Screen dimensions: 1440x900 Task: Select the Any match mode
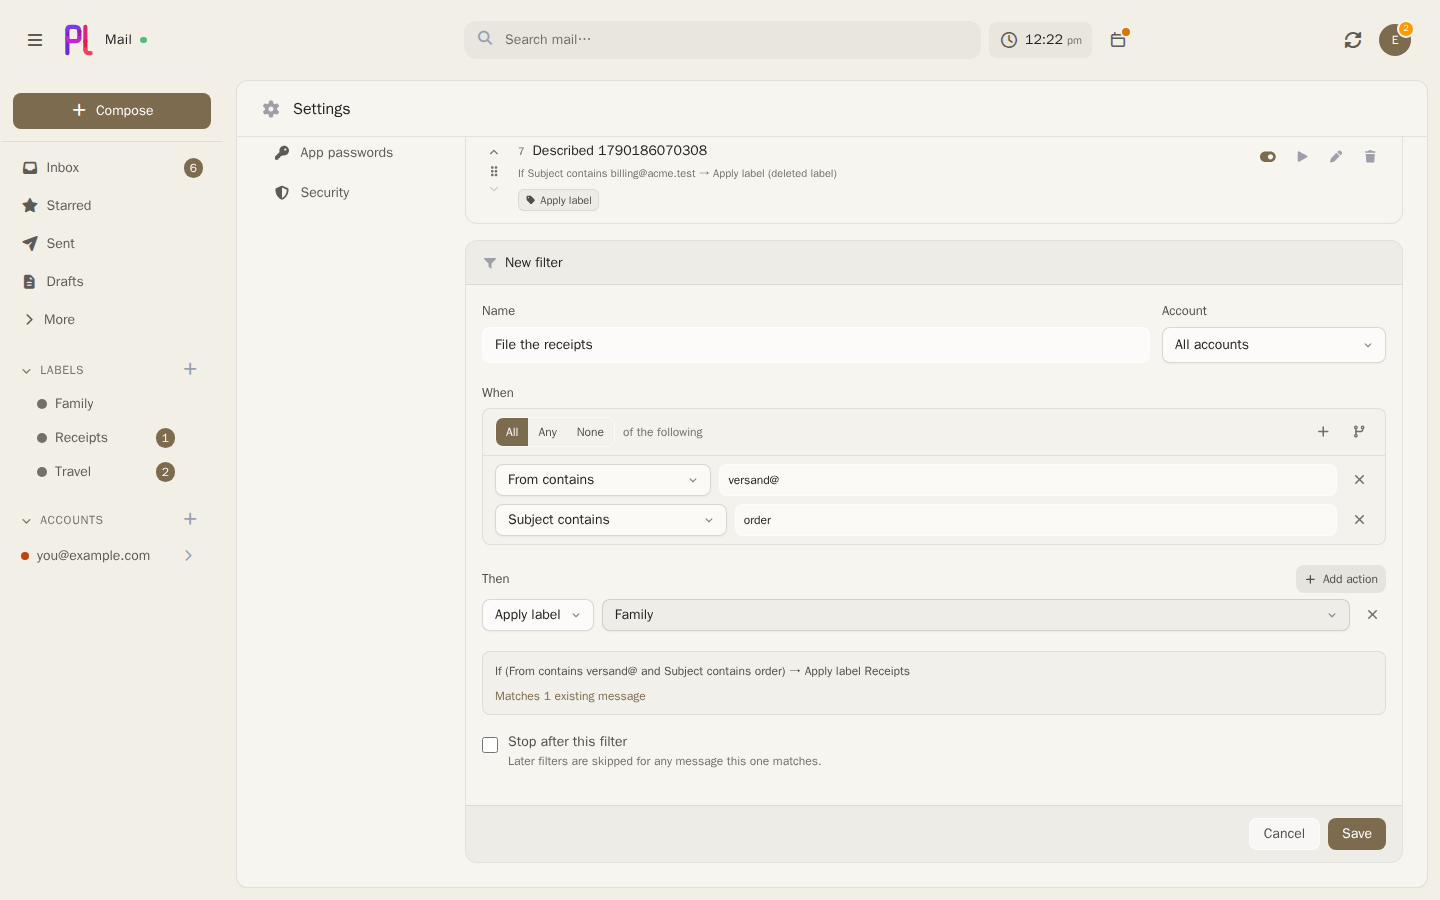click(x=547, y=432)
